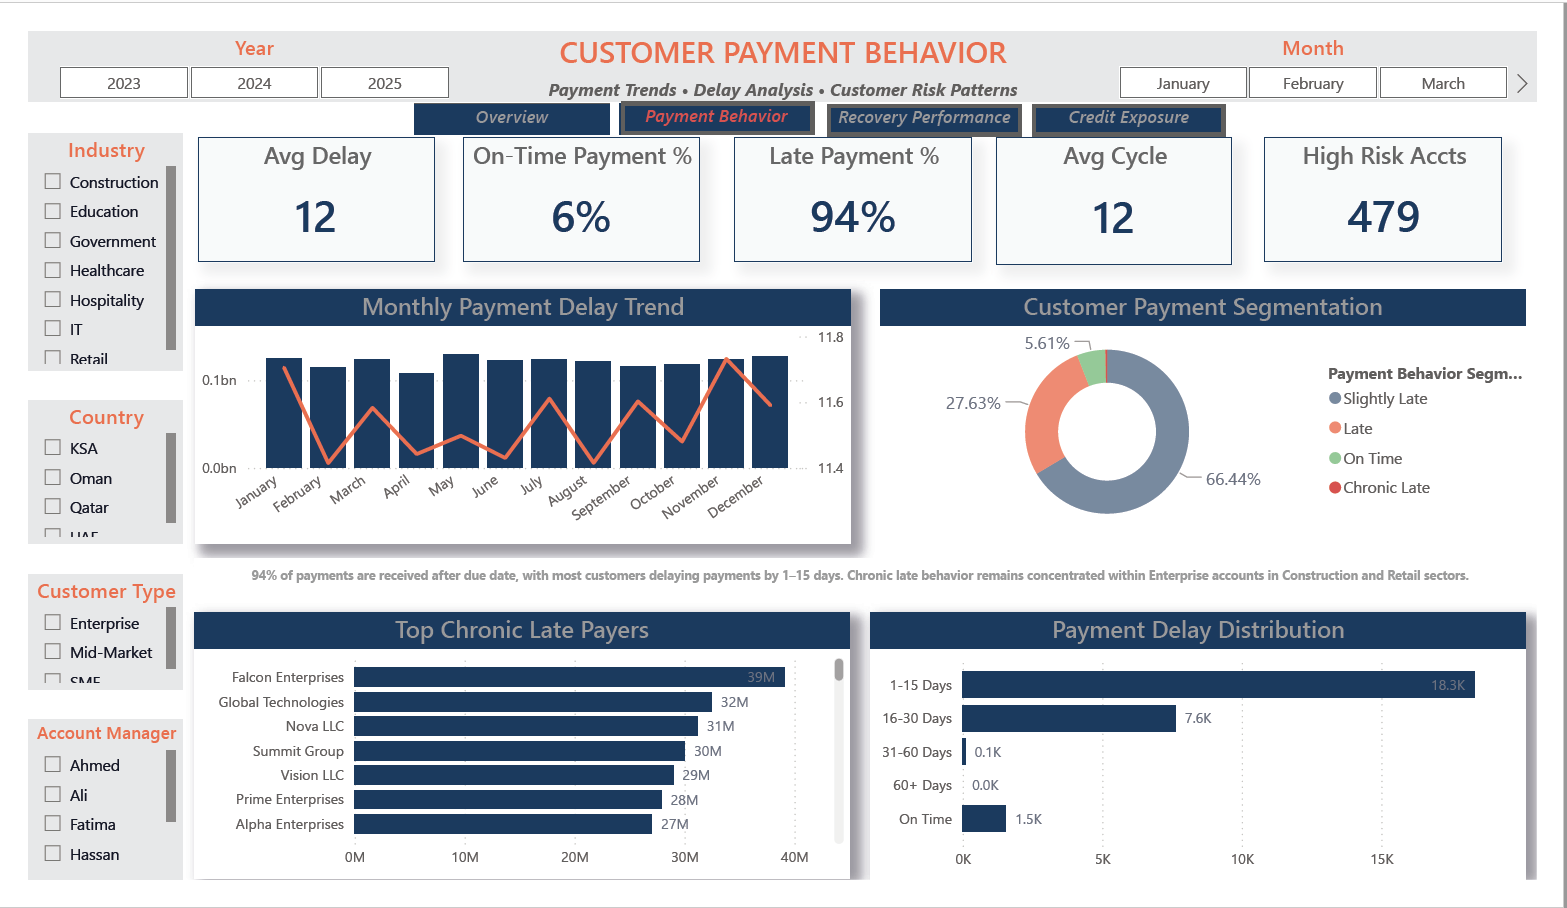The height and width of the screenshot is (908, 1567).
Task: Select the Late Payment % card
Action: click(853, 199)
